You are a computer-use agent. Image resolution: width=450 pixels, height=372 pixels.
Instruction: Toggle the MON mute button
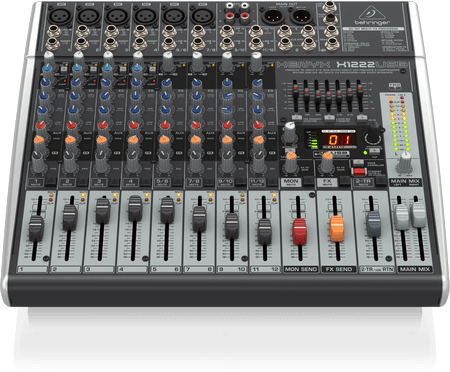291,182
